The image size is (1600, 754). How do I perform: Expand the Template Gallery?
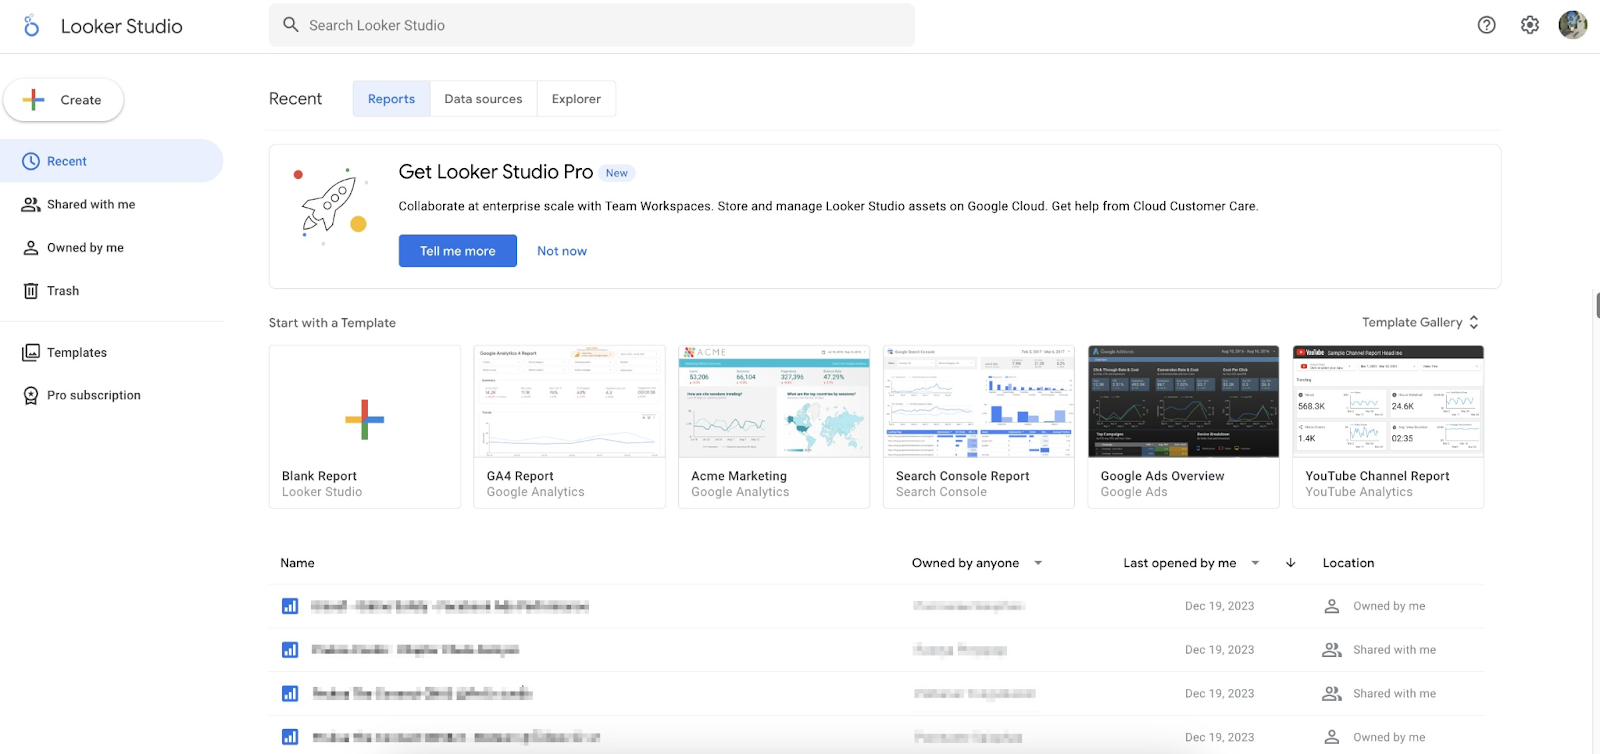(x=1420, y=322)
